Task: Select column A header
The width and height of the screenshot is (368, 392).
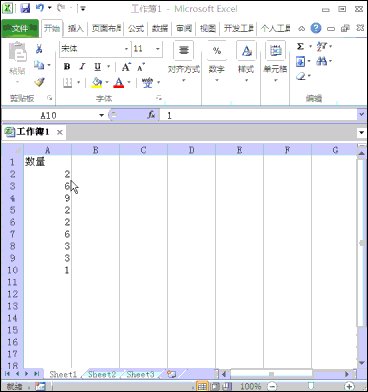Action: (47, 150)
